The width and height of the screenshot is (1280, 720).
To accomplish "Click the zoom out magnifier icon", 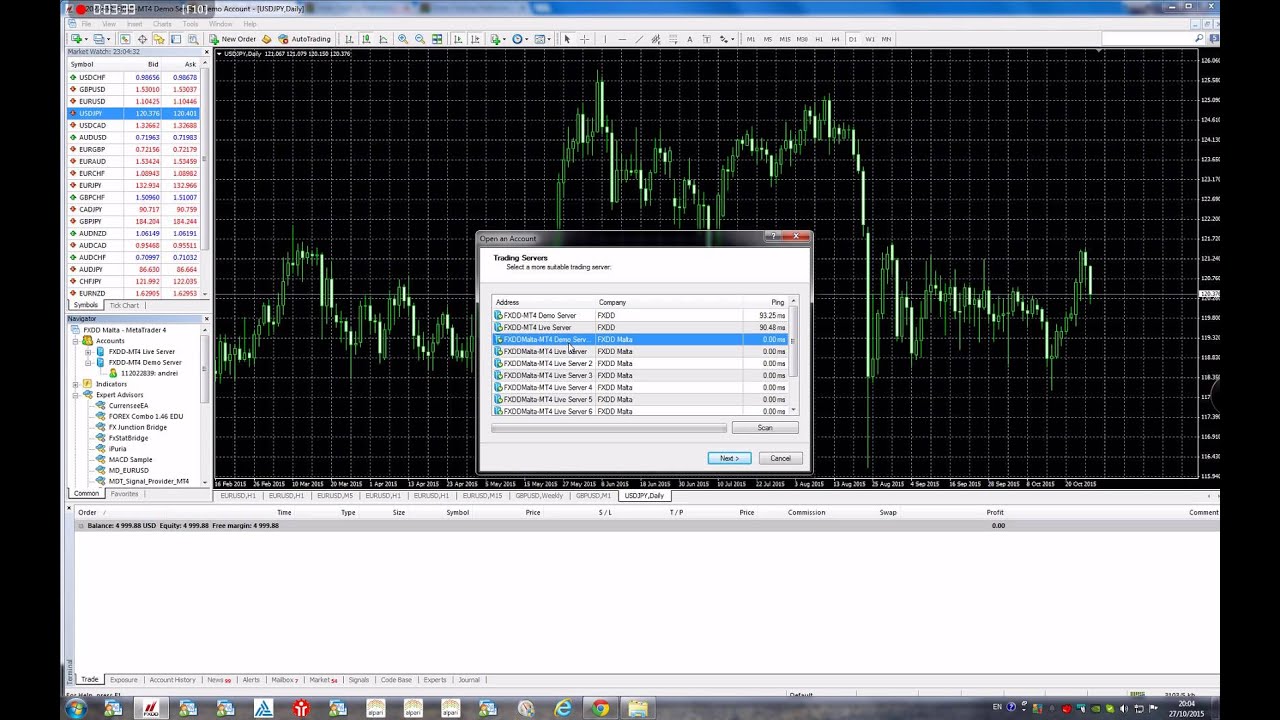I will point(420,39).
